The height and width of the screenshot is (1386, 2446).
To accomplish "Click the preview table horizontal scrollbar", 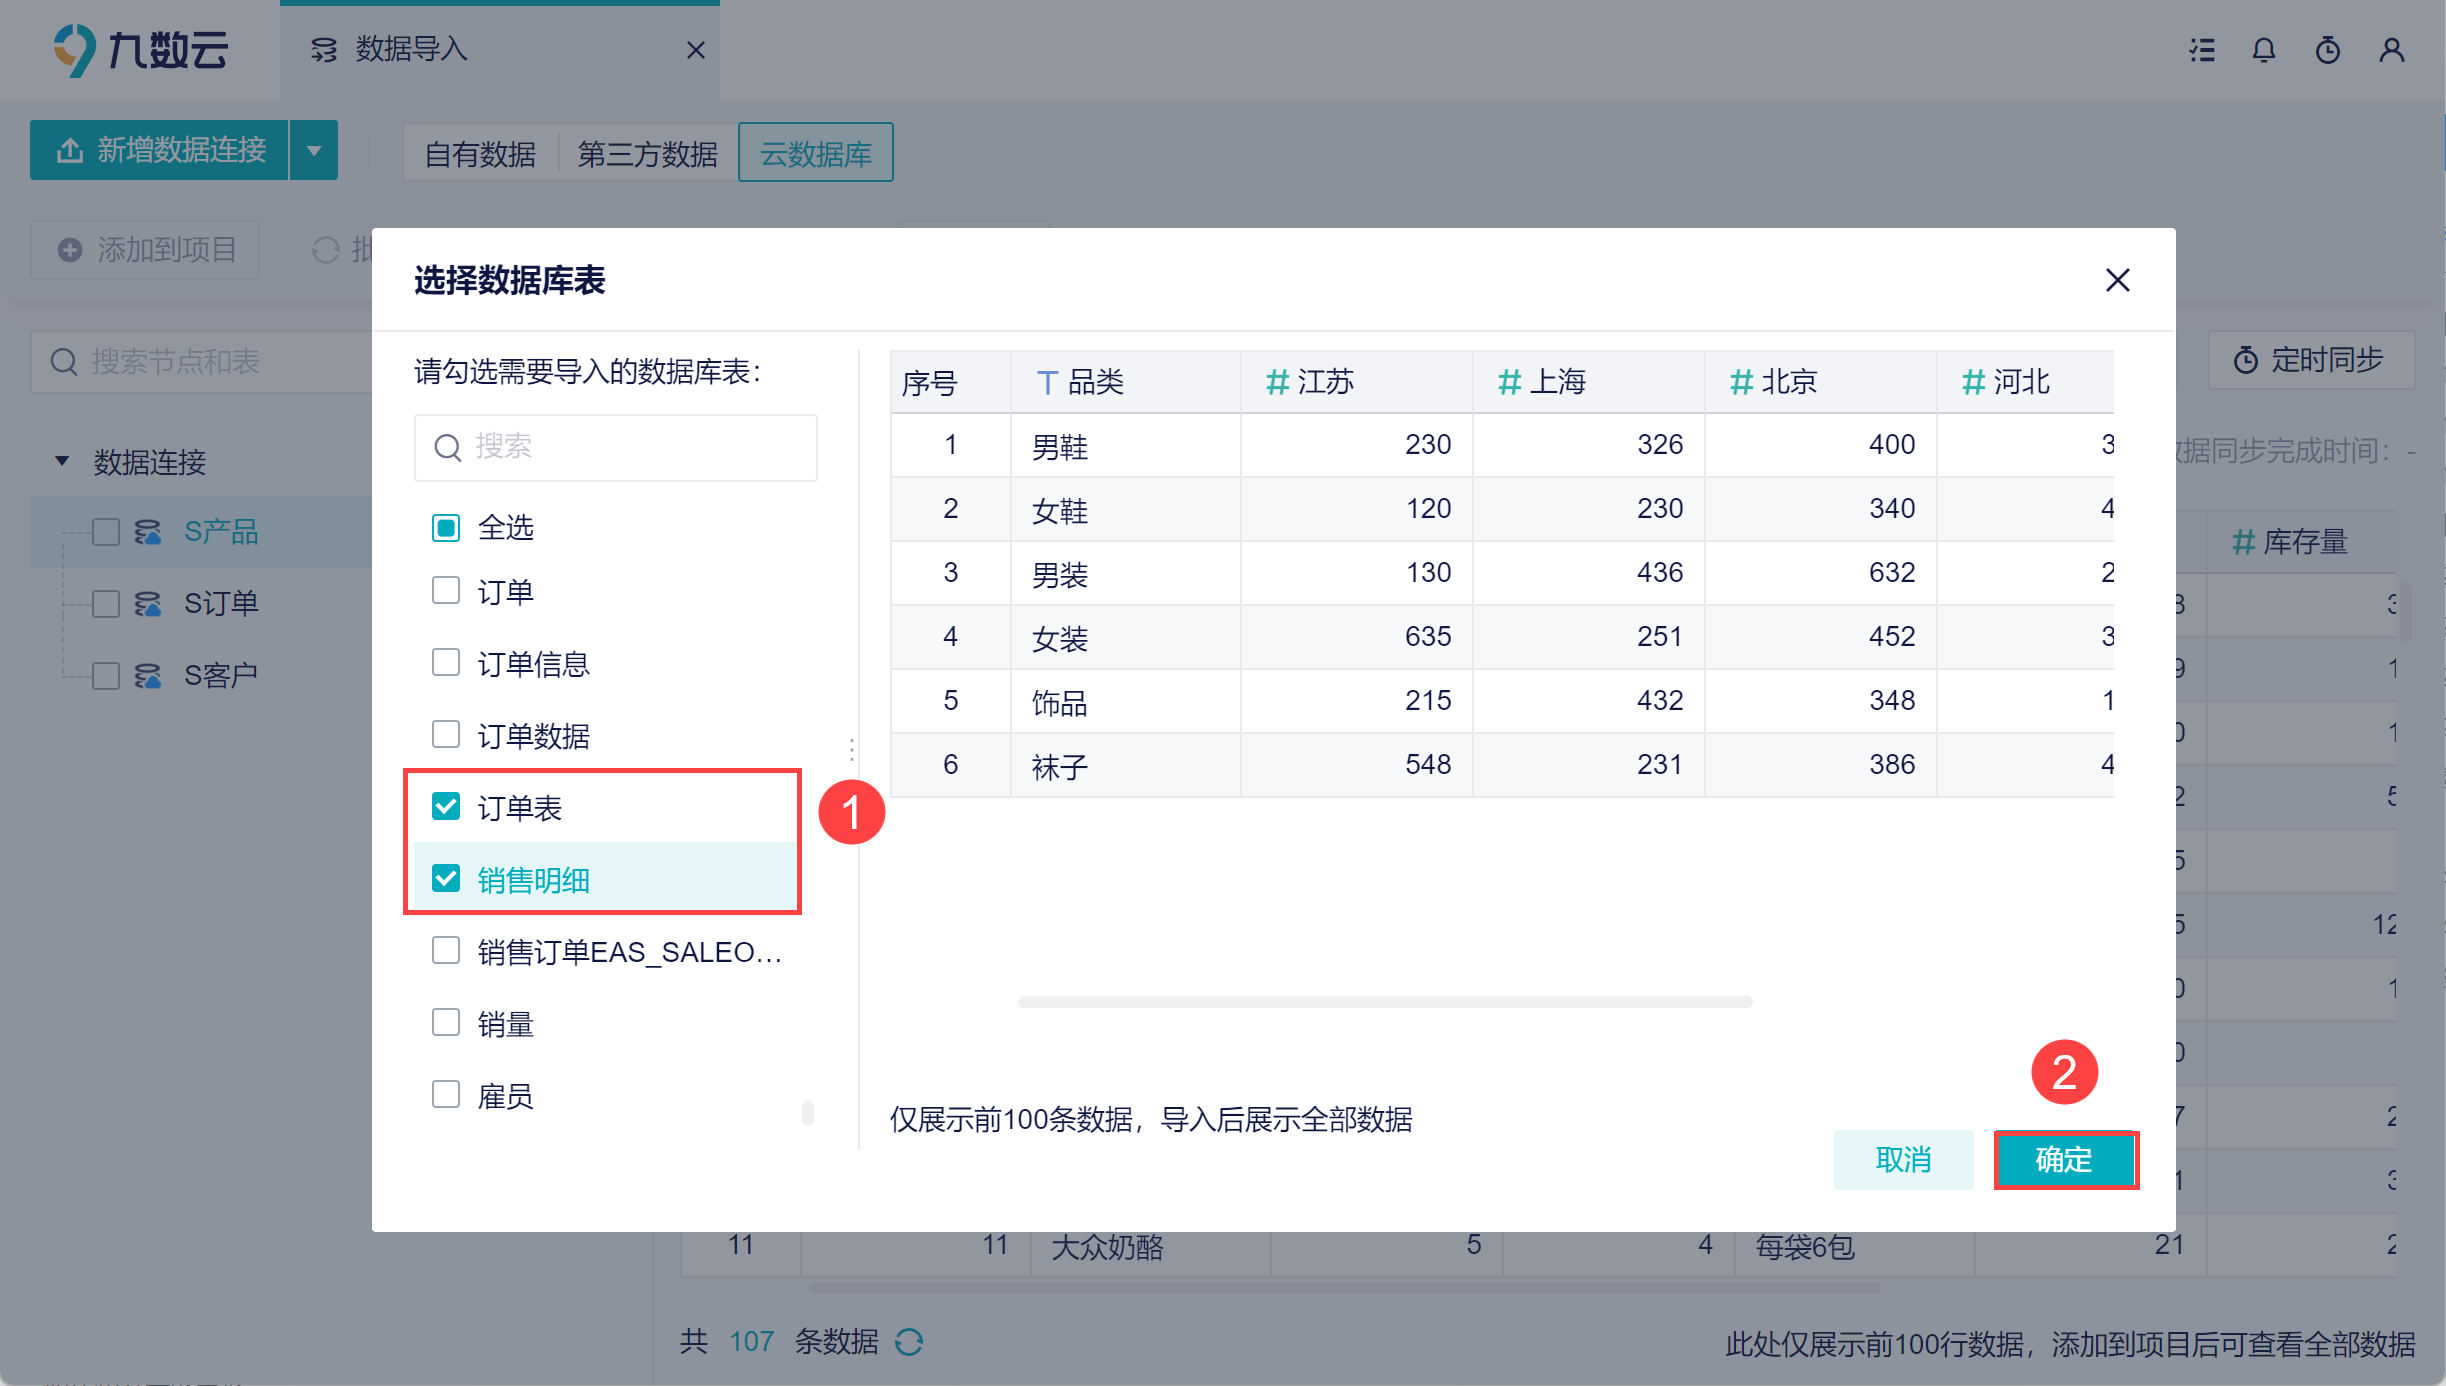I will pyautogui.click(x=1384, y=1001).
